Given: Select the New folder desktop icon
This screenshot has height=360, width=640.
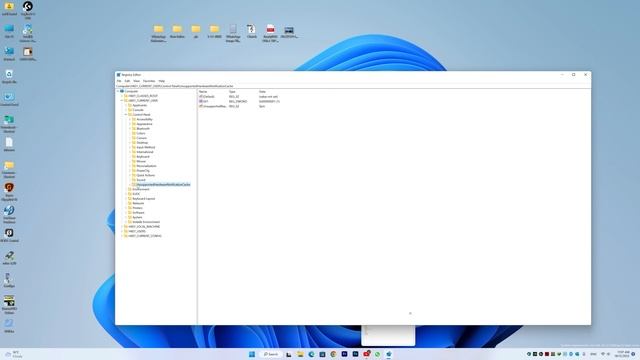Looking at the screenshot, I should point(177,32).
